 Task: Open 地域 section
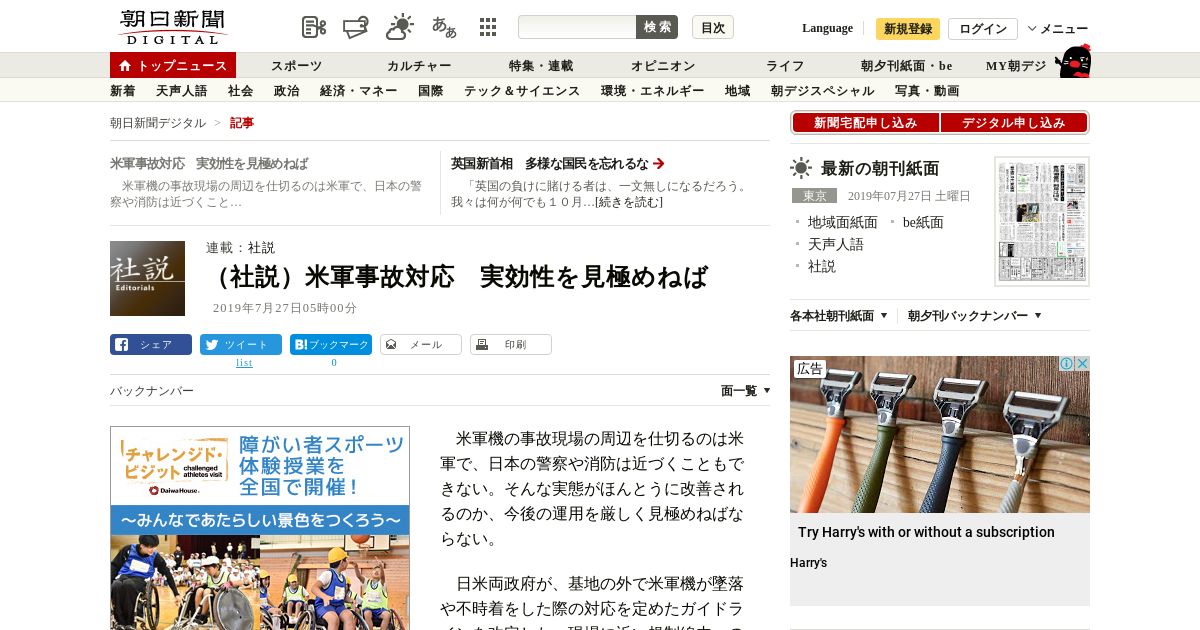[738, 91]
